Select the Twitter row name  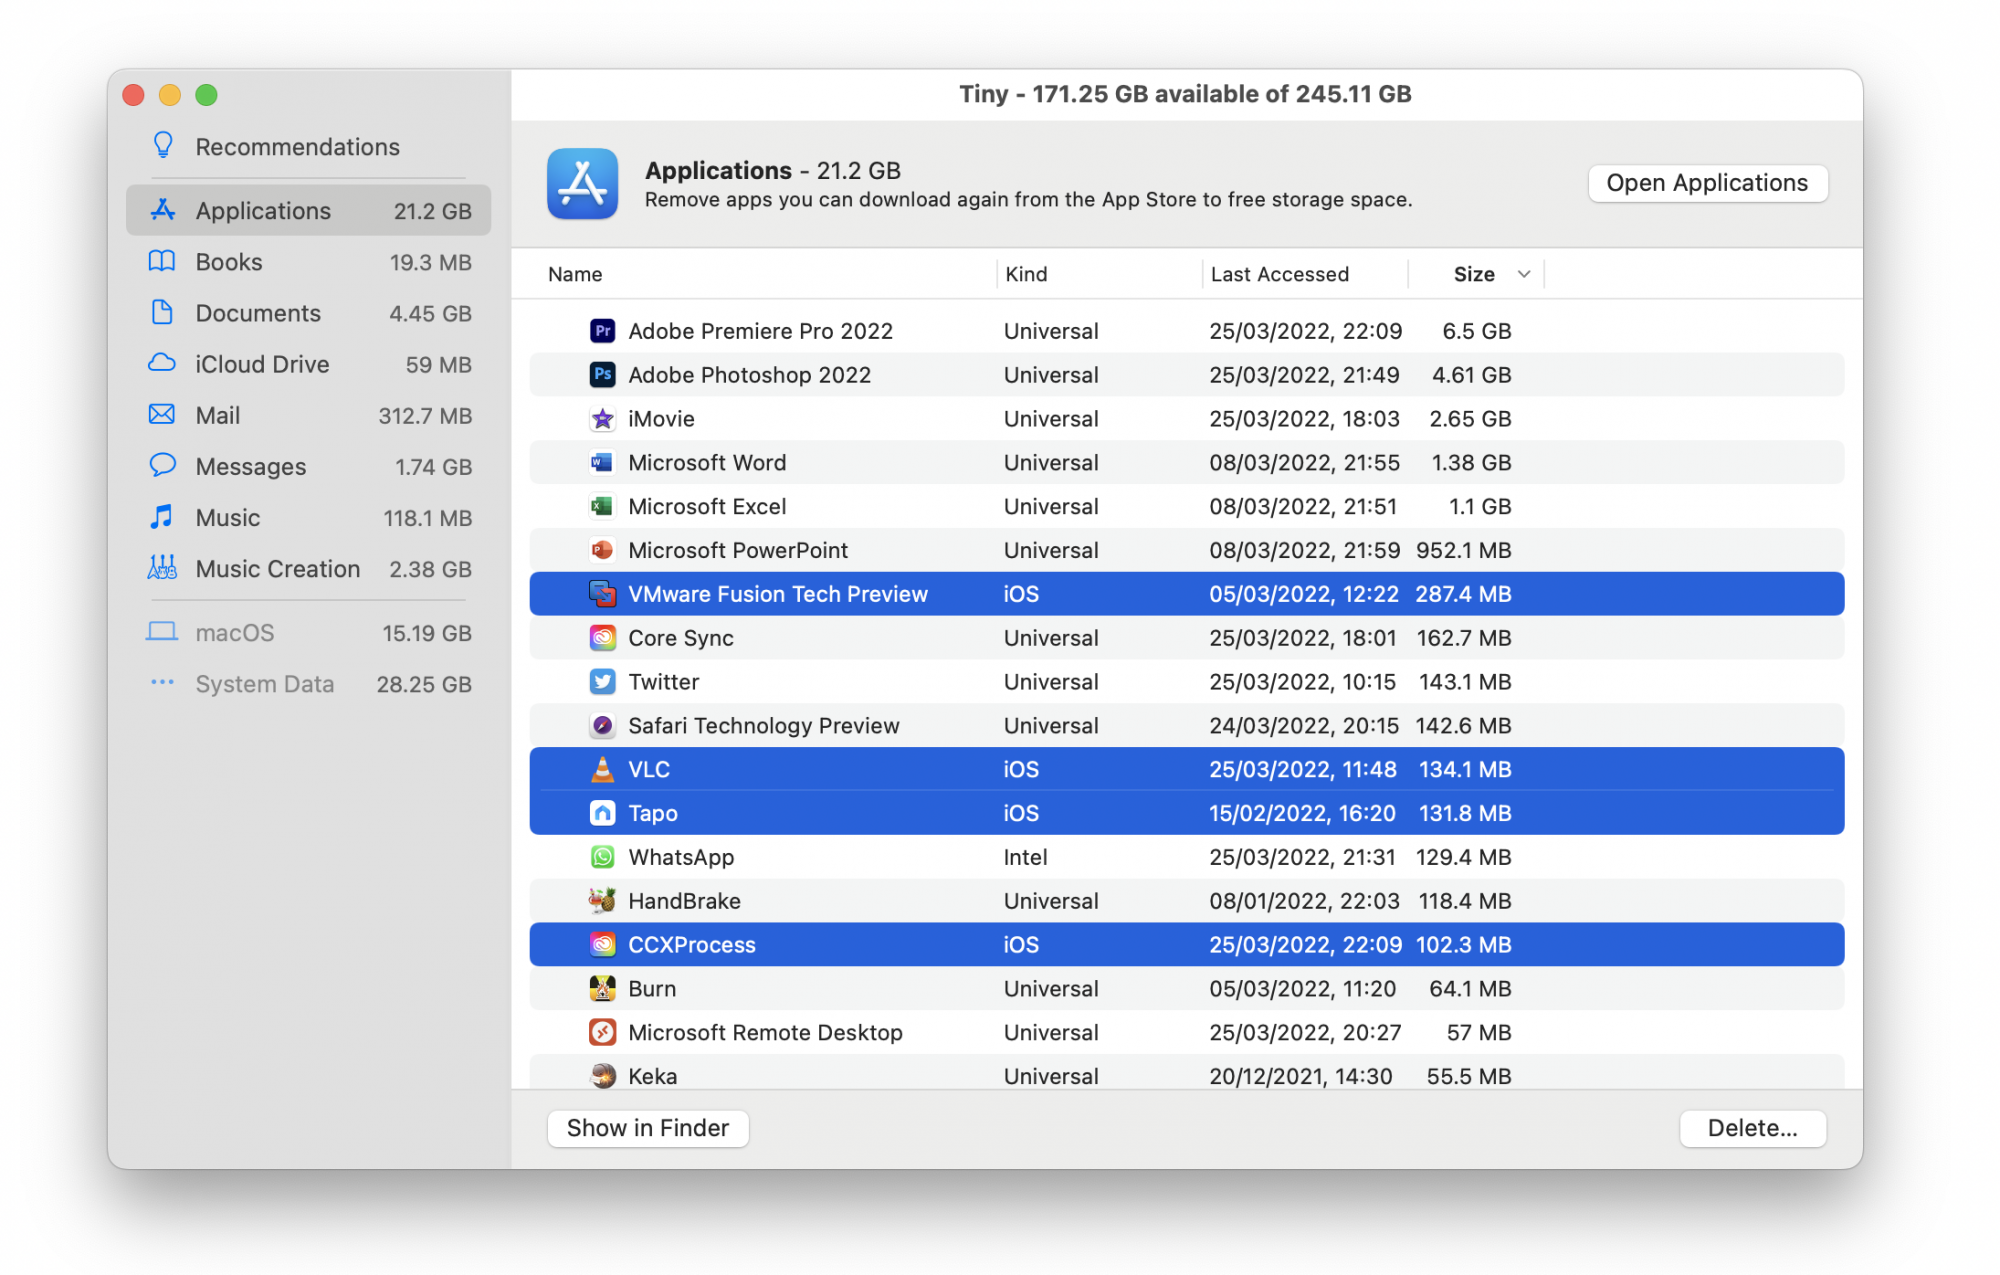663,682
